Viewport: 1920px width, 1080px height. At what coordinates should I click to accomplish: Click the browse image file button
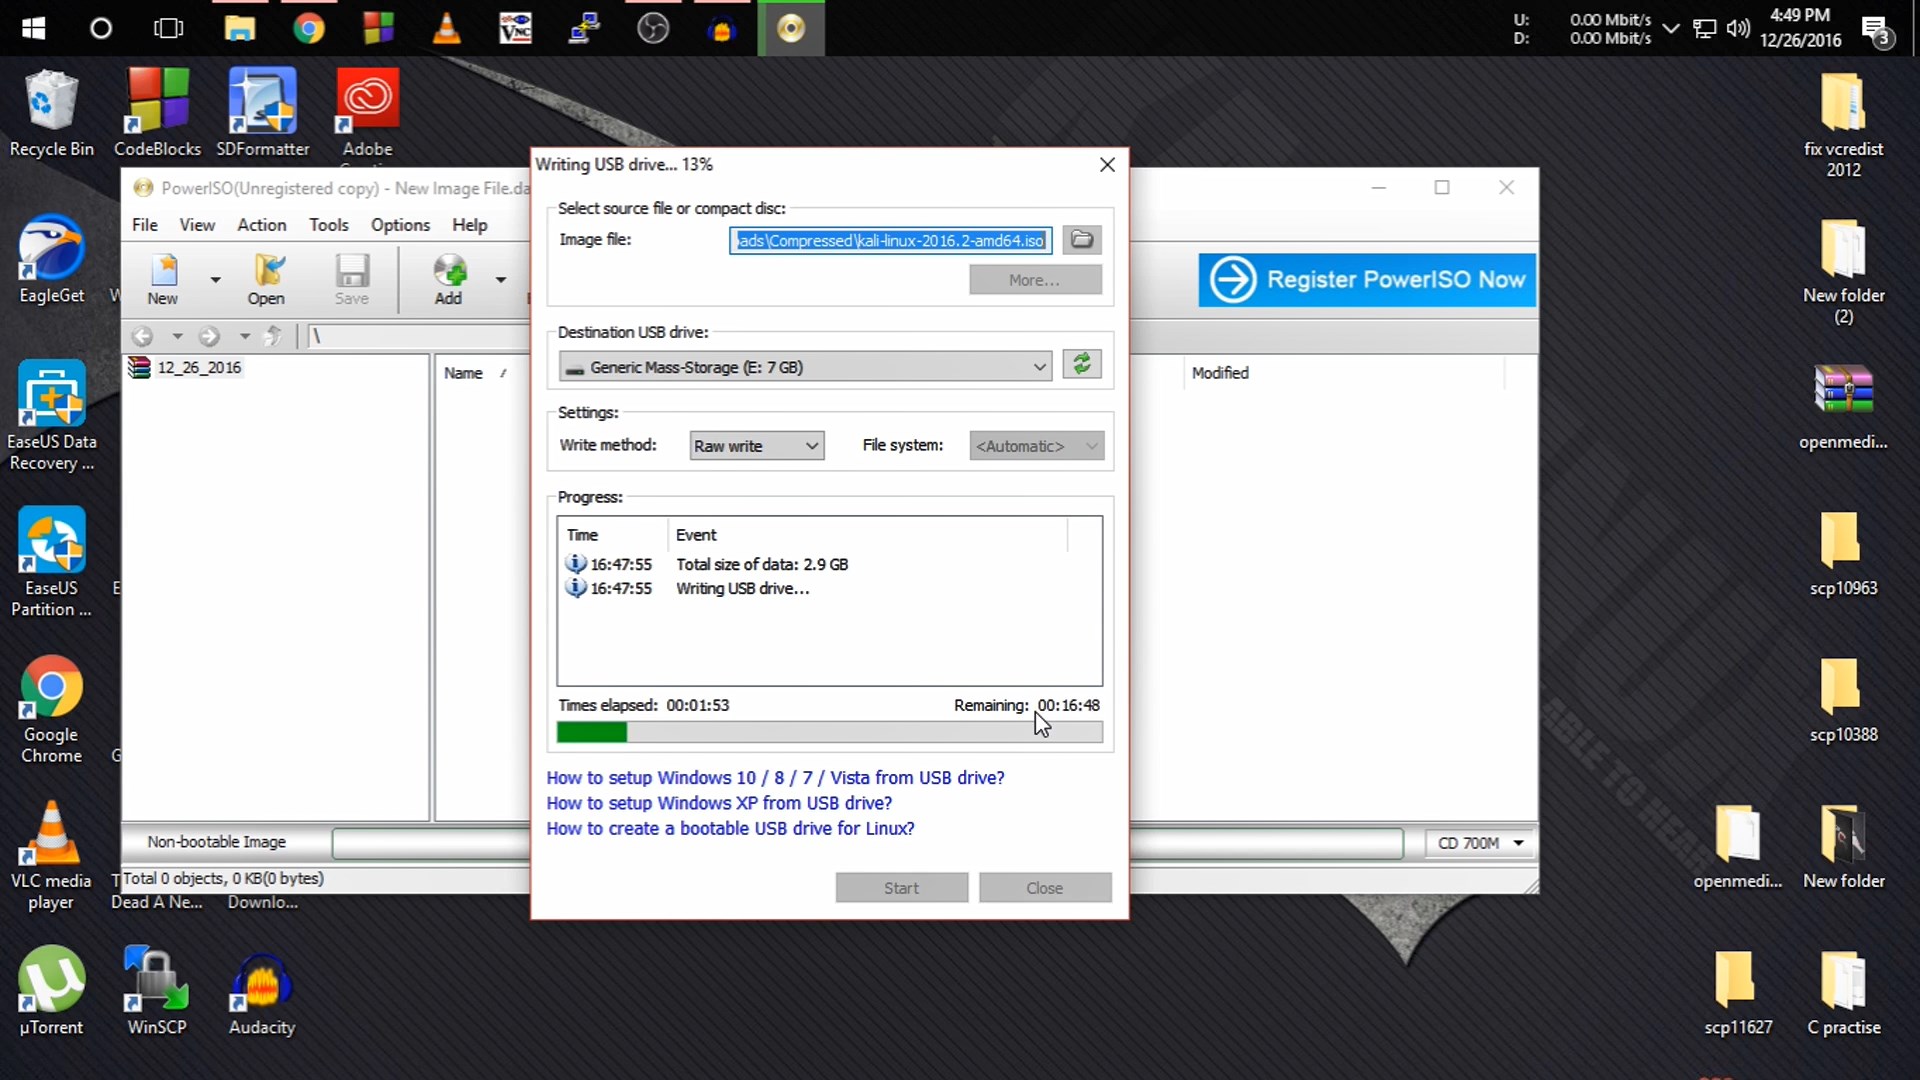click(x=1080, y=239)
